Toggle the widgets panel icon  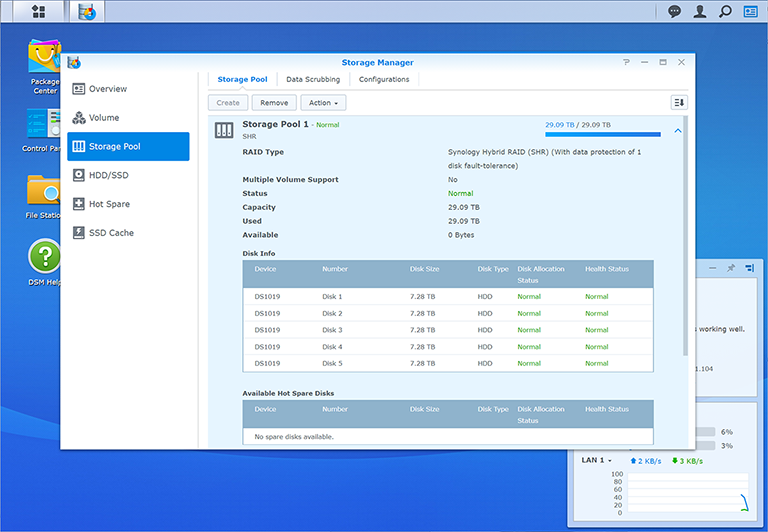click(750, 11)
